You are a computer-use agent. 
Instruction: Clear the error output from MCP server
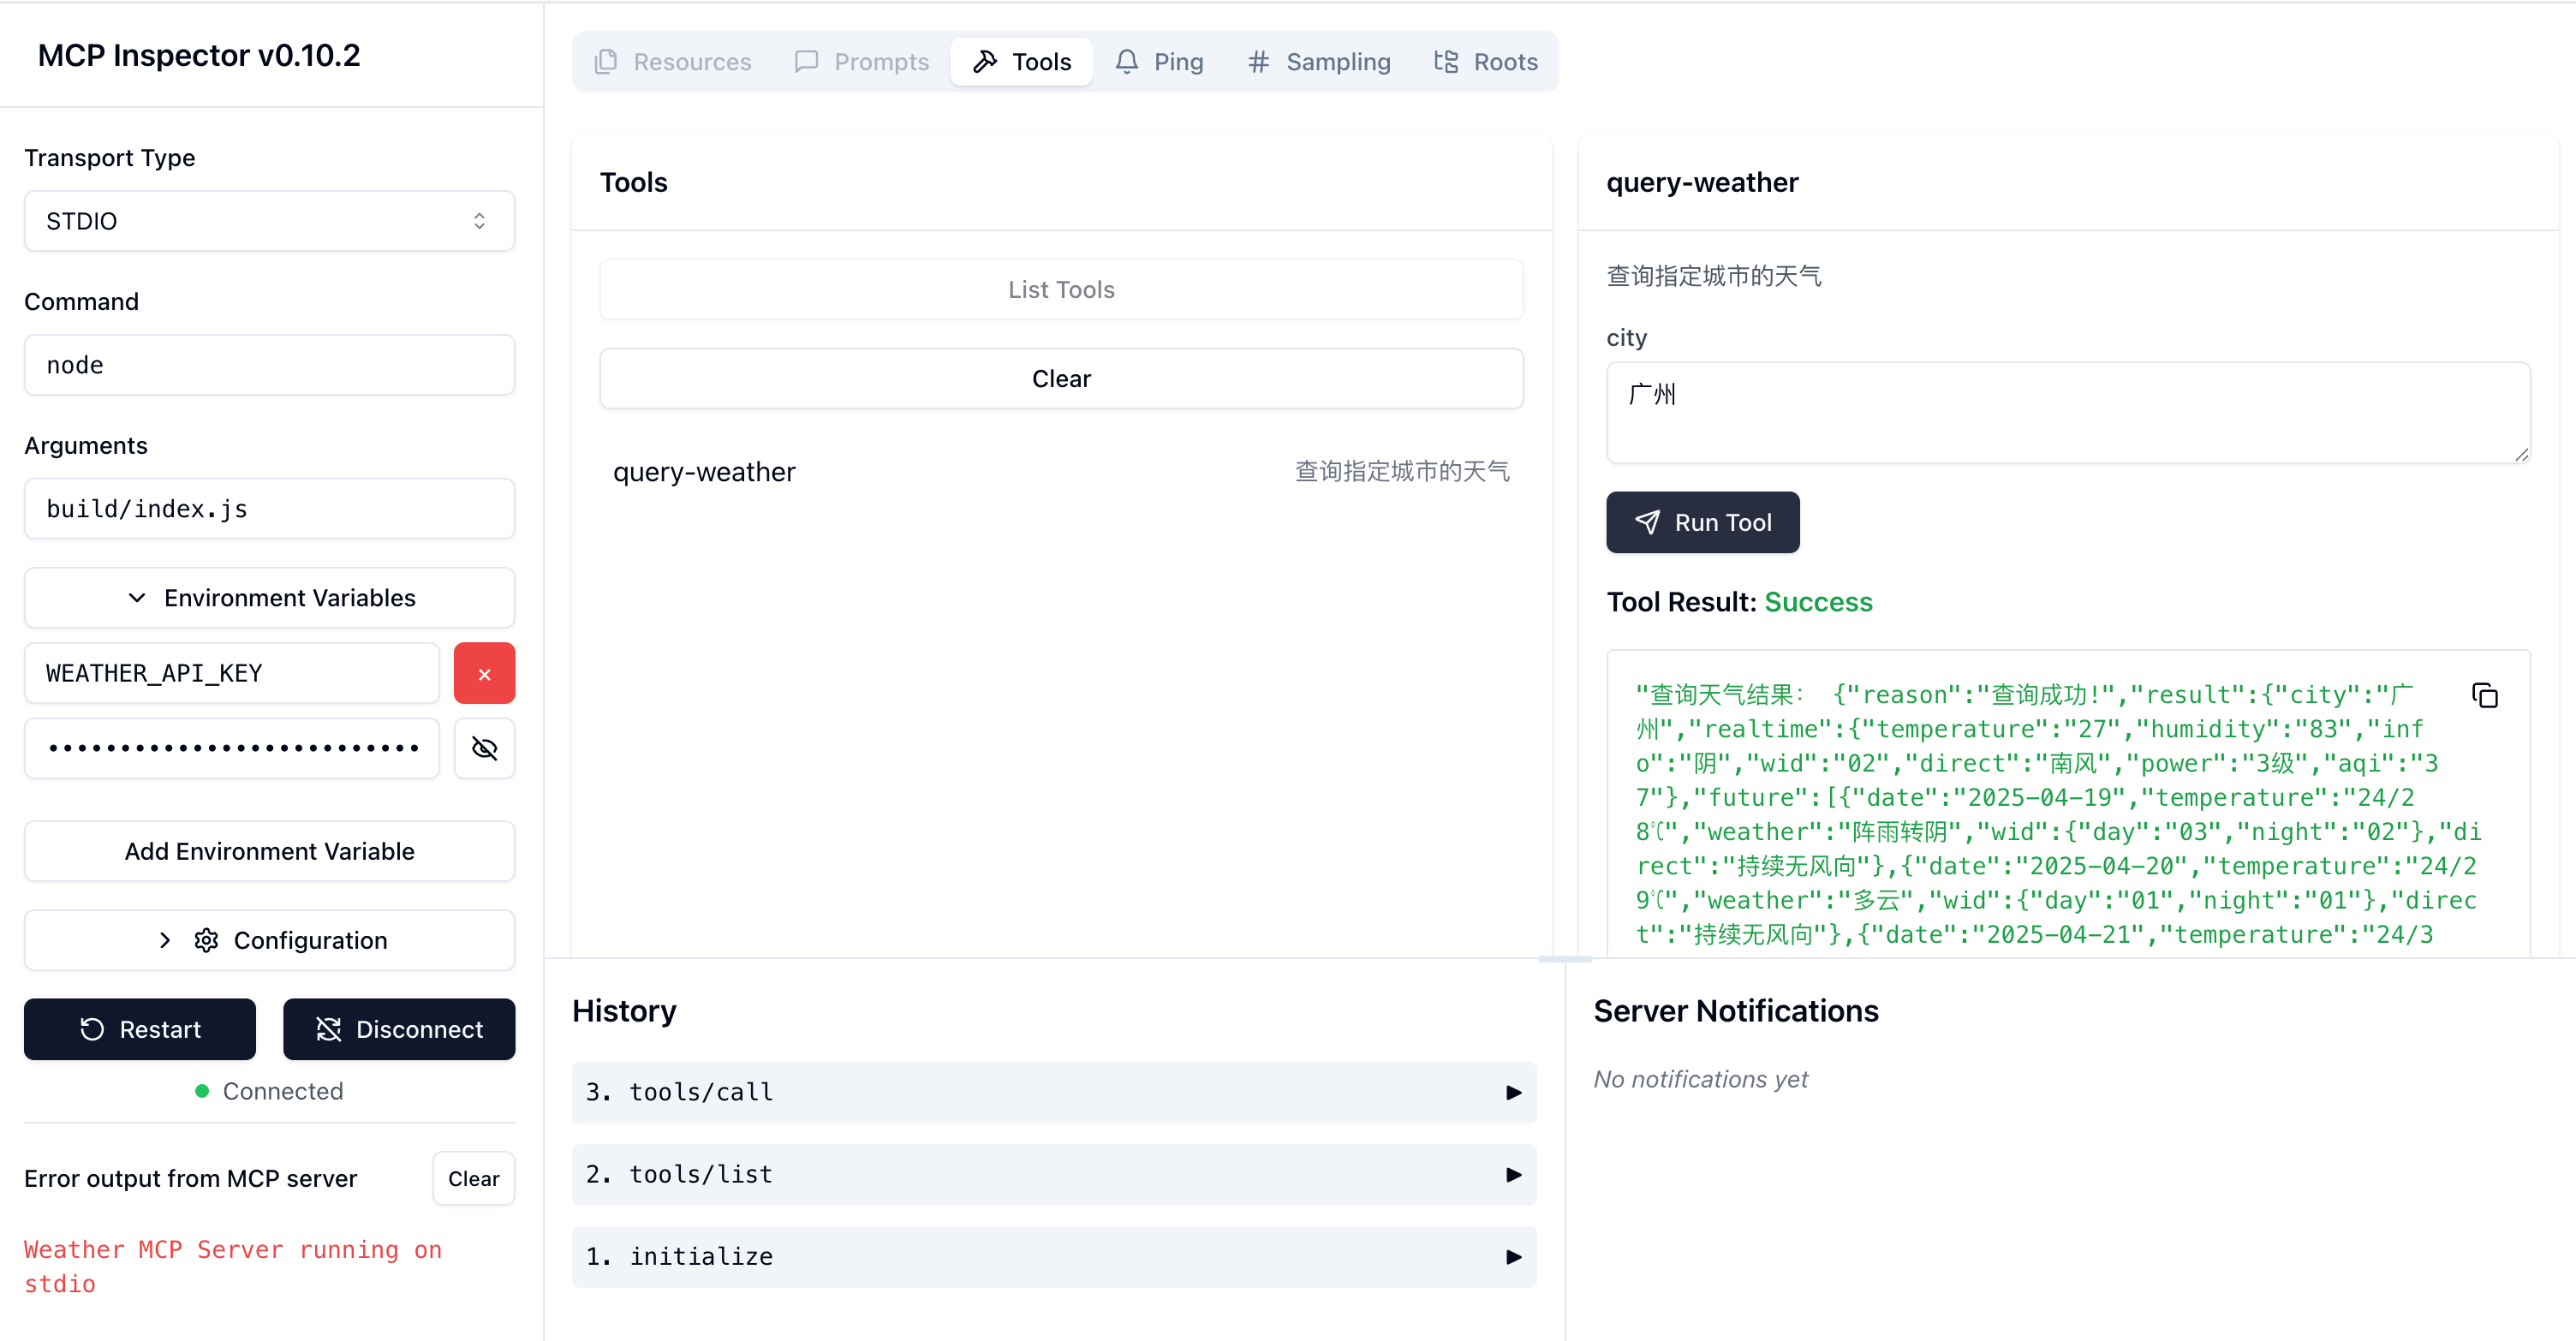click(473, 1178)
